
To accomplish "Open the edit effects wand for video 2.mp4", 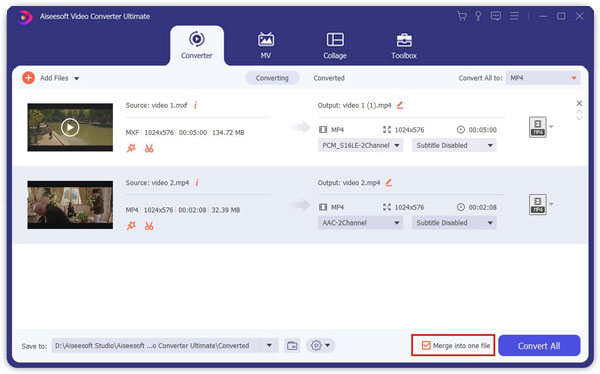I will (x=131, y=226).
